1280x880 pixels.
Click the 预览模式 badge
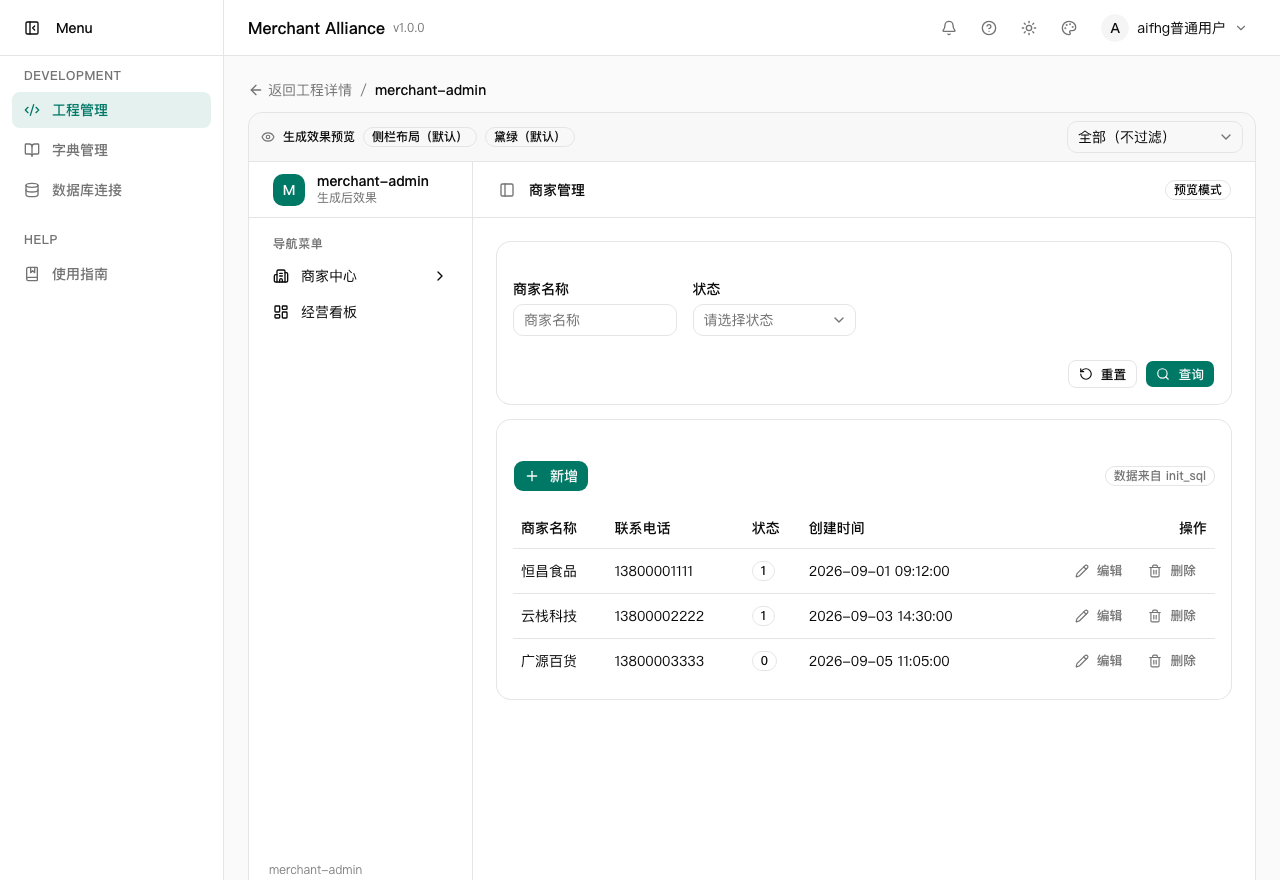(x=1198, y=190)
